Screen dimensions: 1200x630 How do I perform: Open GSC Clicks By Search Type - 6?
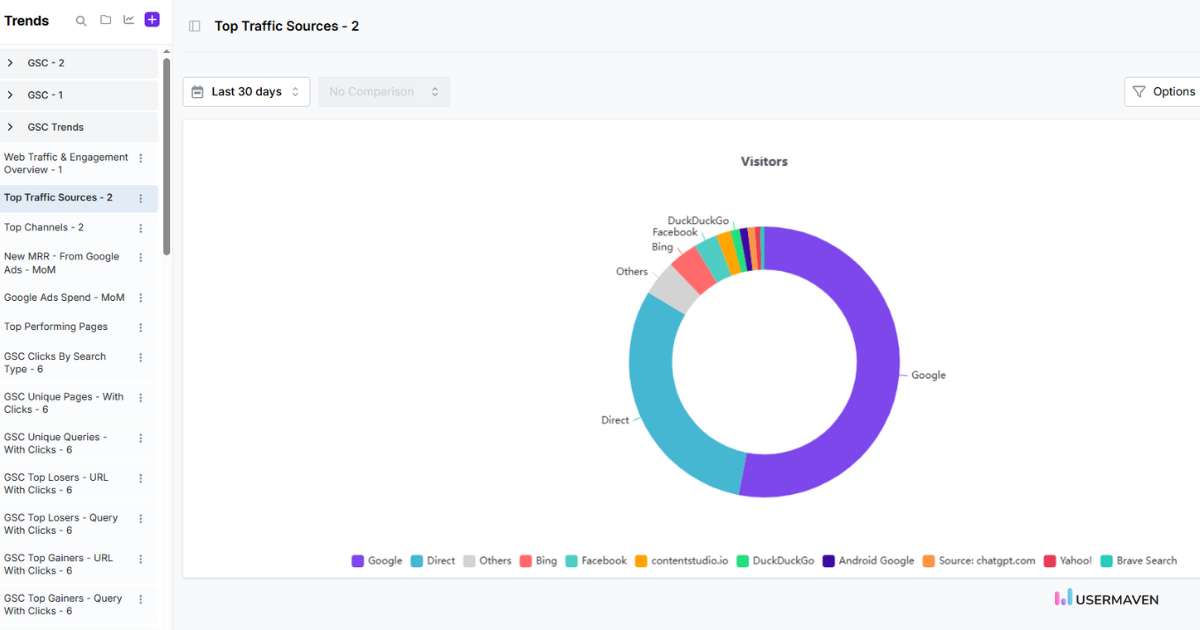click(55, 363)
